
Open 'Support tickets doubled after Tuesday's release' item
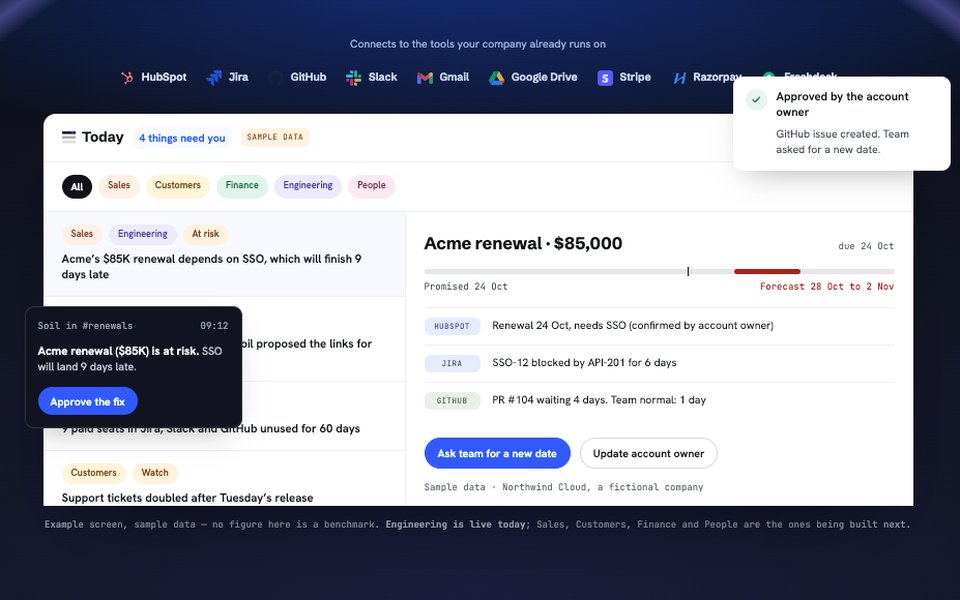tap(225, 479)
